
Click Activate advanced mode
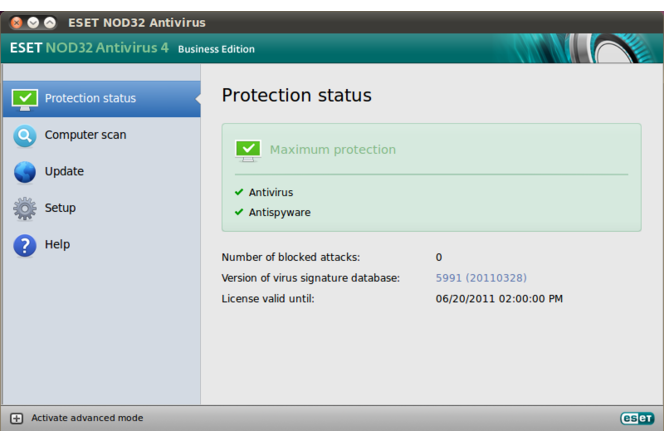(87, 418)
